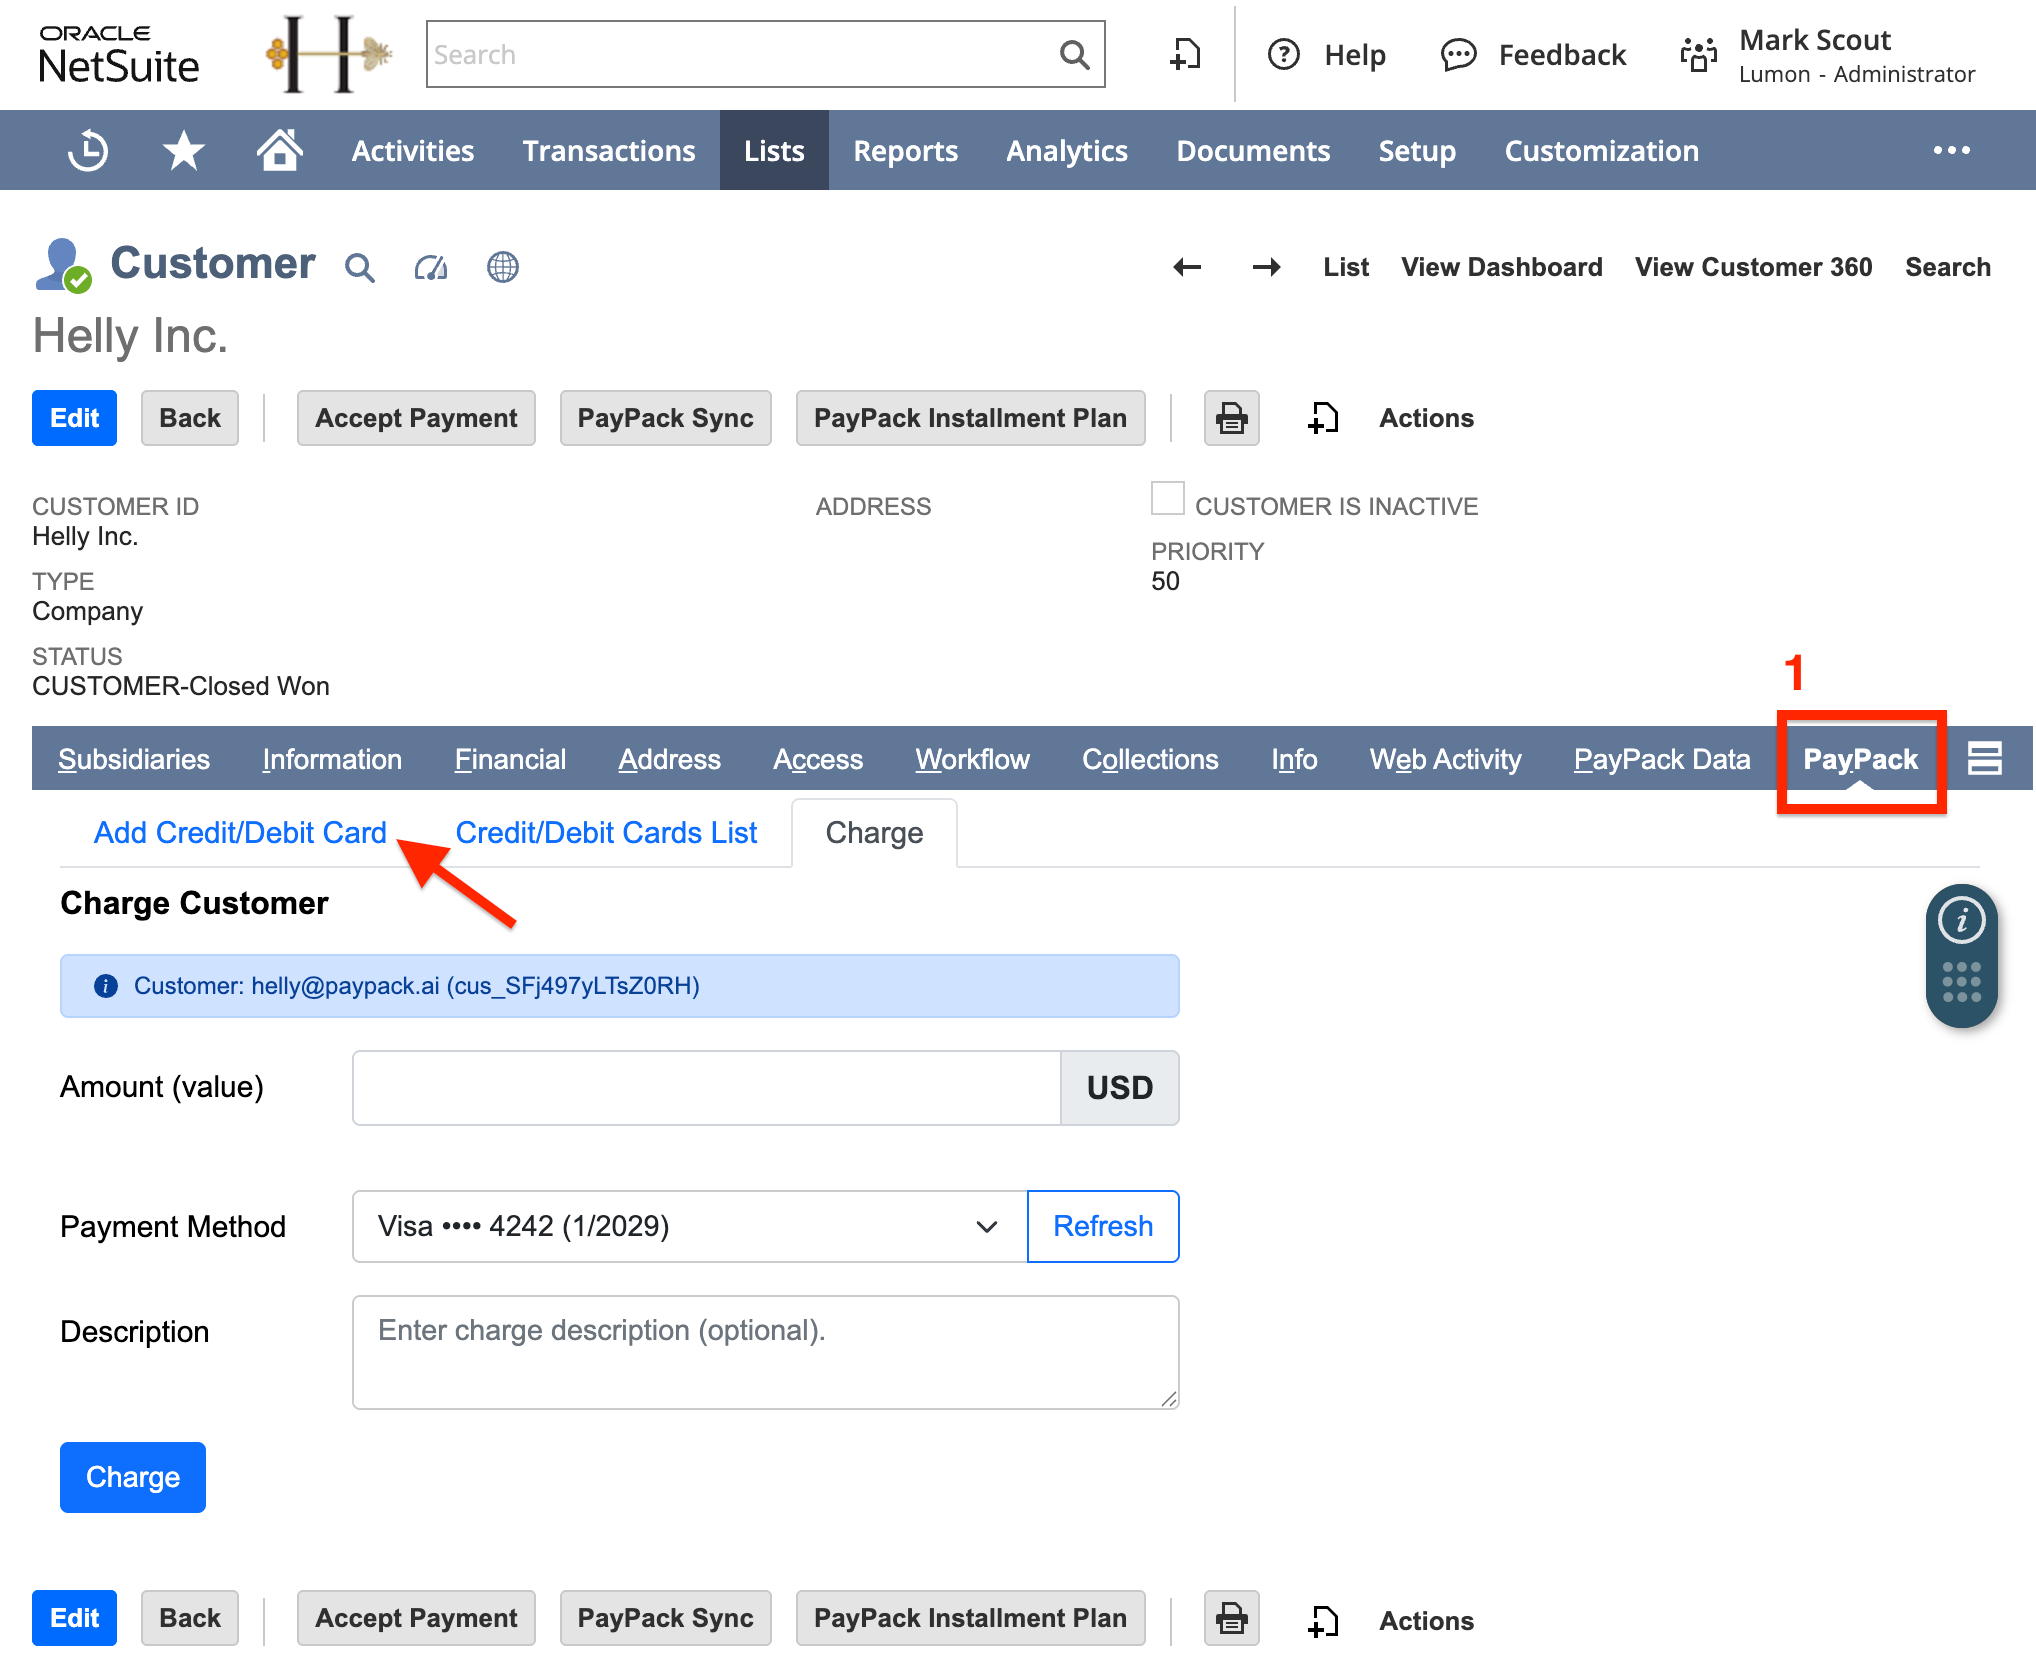Print the customer record
This screenshot has width=2036, height=1672.
[x=1231, y=418]
